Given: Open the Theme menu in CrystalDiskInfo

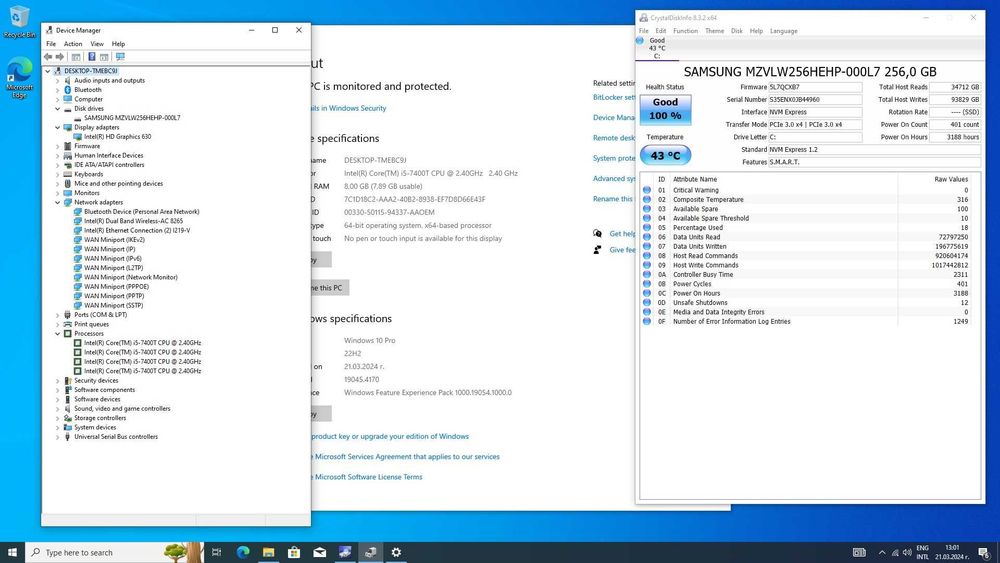Looking at the screenshot, I should click(714, 31).
